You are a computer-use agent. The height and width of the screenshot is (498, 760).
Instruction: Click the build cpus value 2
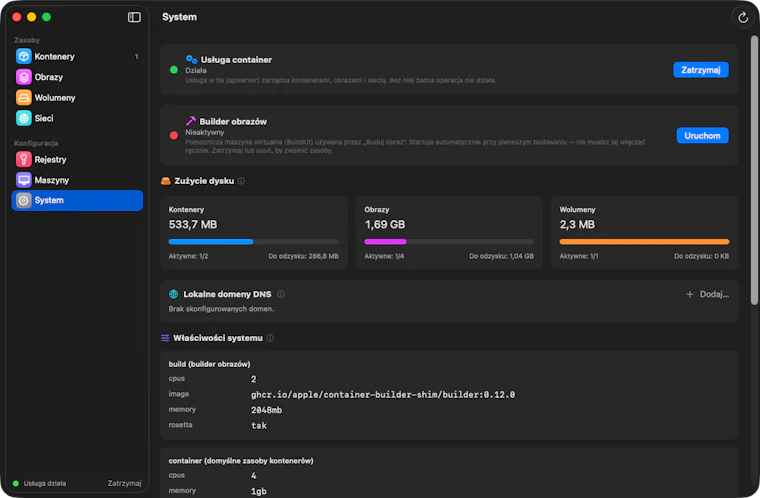pyautogui.click(x=253, y=379)
